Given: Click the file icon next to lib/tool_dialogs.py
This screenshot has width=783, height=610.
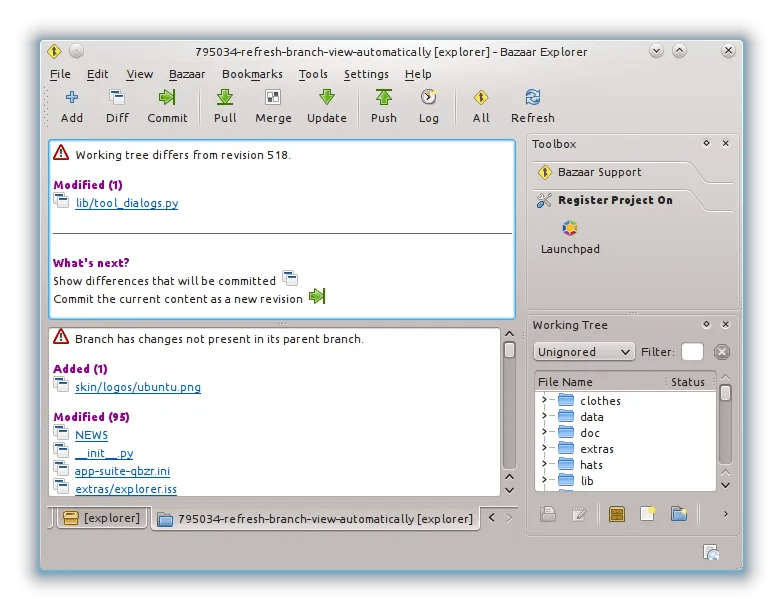Looking at the screenshot, I should click(61, 201).
